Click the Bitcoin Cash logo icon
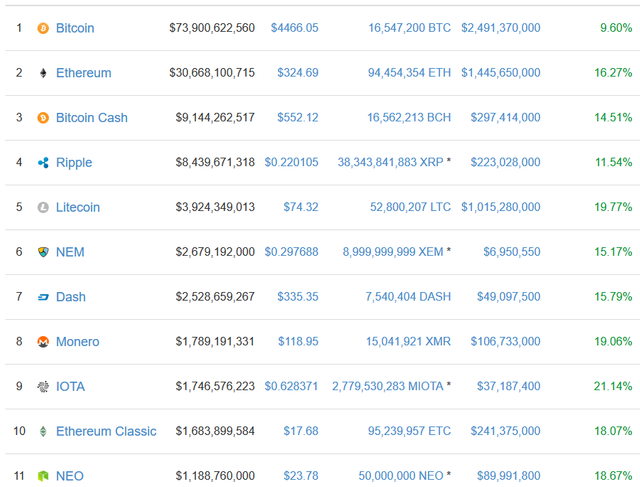Viewport: 640px width, 487px height. tap(43, 118)
